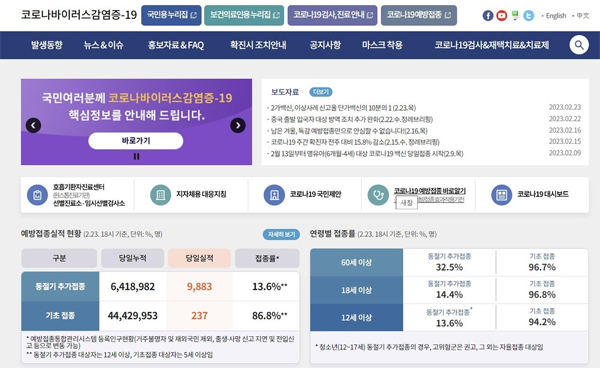Pause the banner slideshow

tap(136, 156)
